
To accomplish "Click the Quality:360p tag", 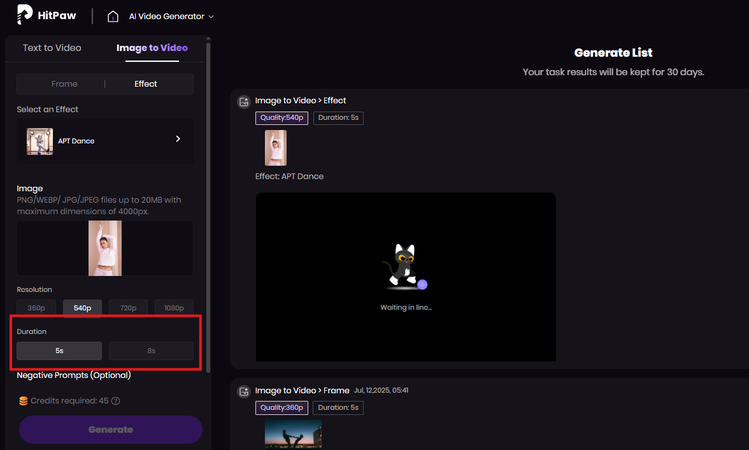I will click(282, 408).
